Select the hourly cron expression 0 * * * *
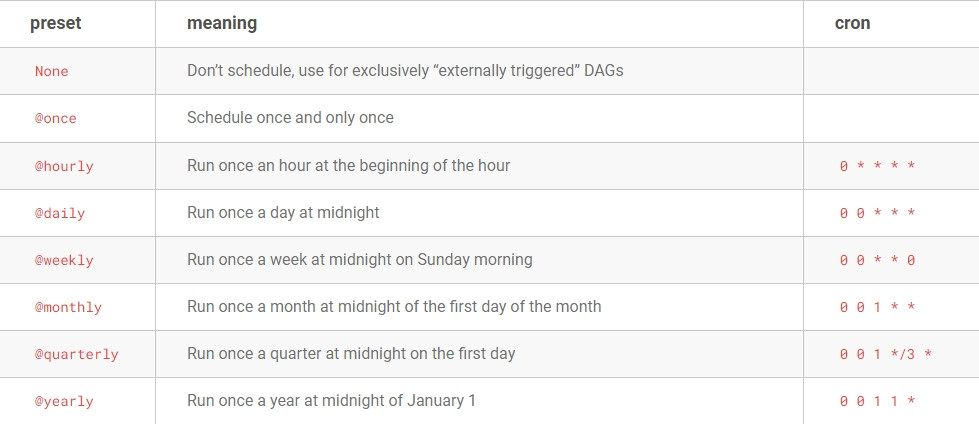This screenshot has width=979, height=424. (x=877, y=166)
